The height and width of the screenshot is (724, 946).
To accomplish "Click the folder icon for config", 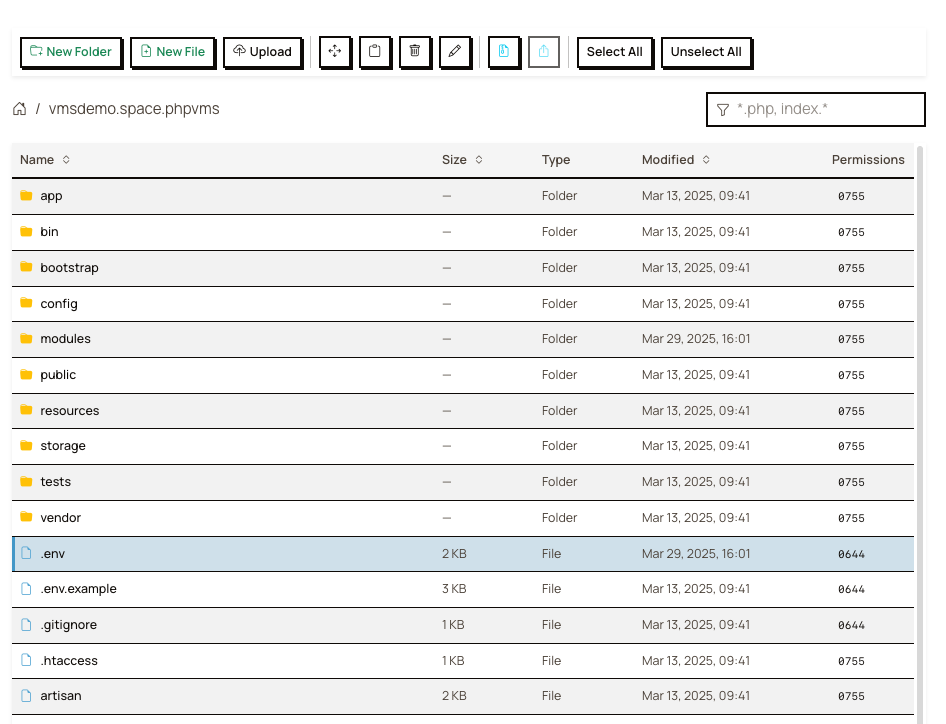I will click(26, 303).
